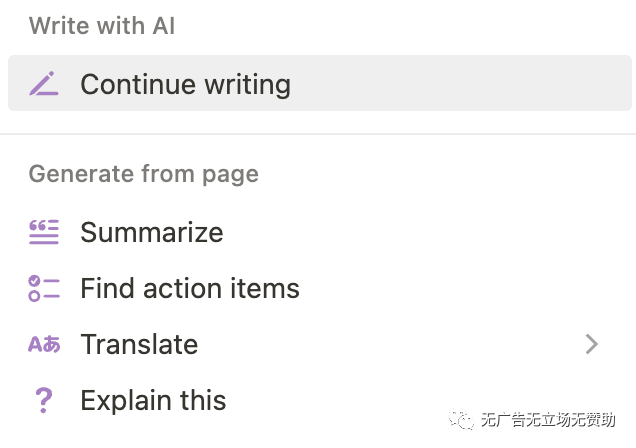Expand the Translate submenu chevron arrow
636x448 pixels.
(592, 344)
